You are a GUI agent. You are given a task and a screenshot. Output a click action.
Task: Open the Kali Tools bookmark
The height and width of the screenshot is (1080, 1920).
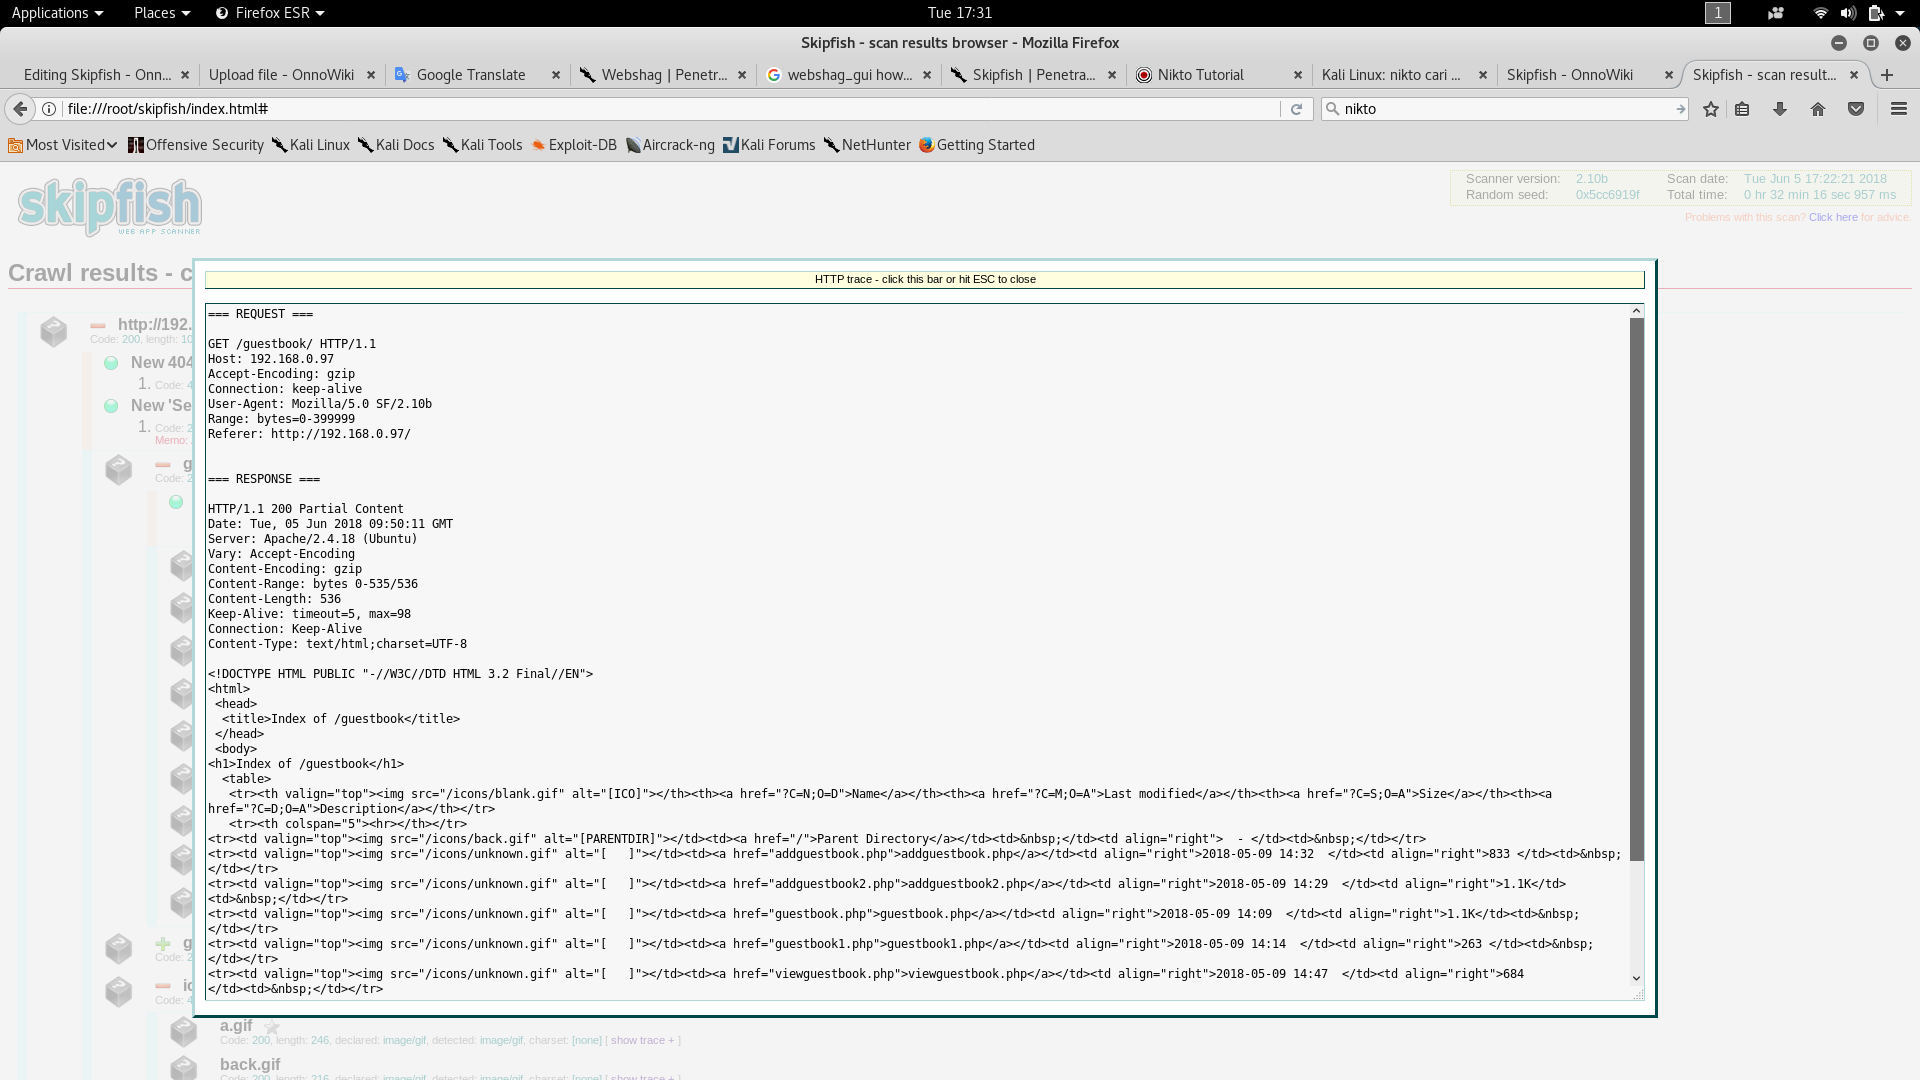483,145
